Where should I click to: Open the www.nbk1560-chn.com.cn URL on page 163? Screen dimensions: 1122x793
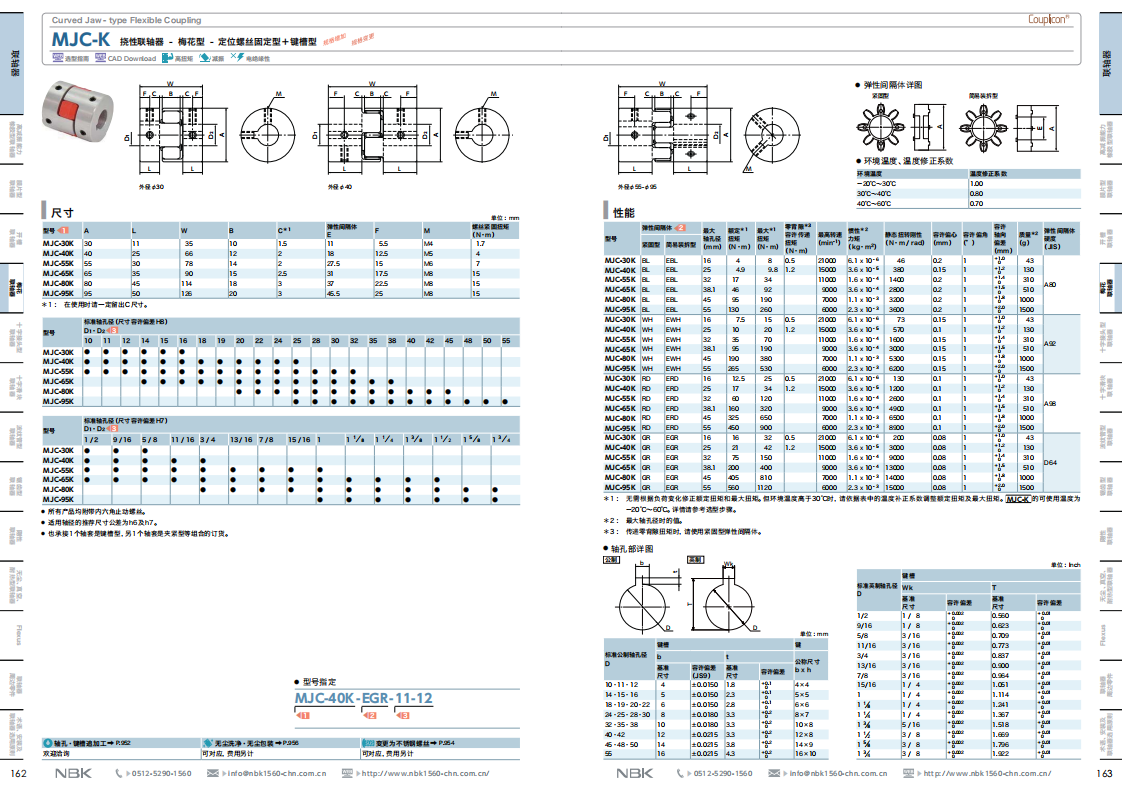click(987, 774)
